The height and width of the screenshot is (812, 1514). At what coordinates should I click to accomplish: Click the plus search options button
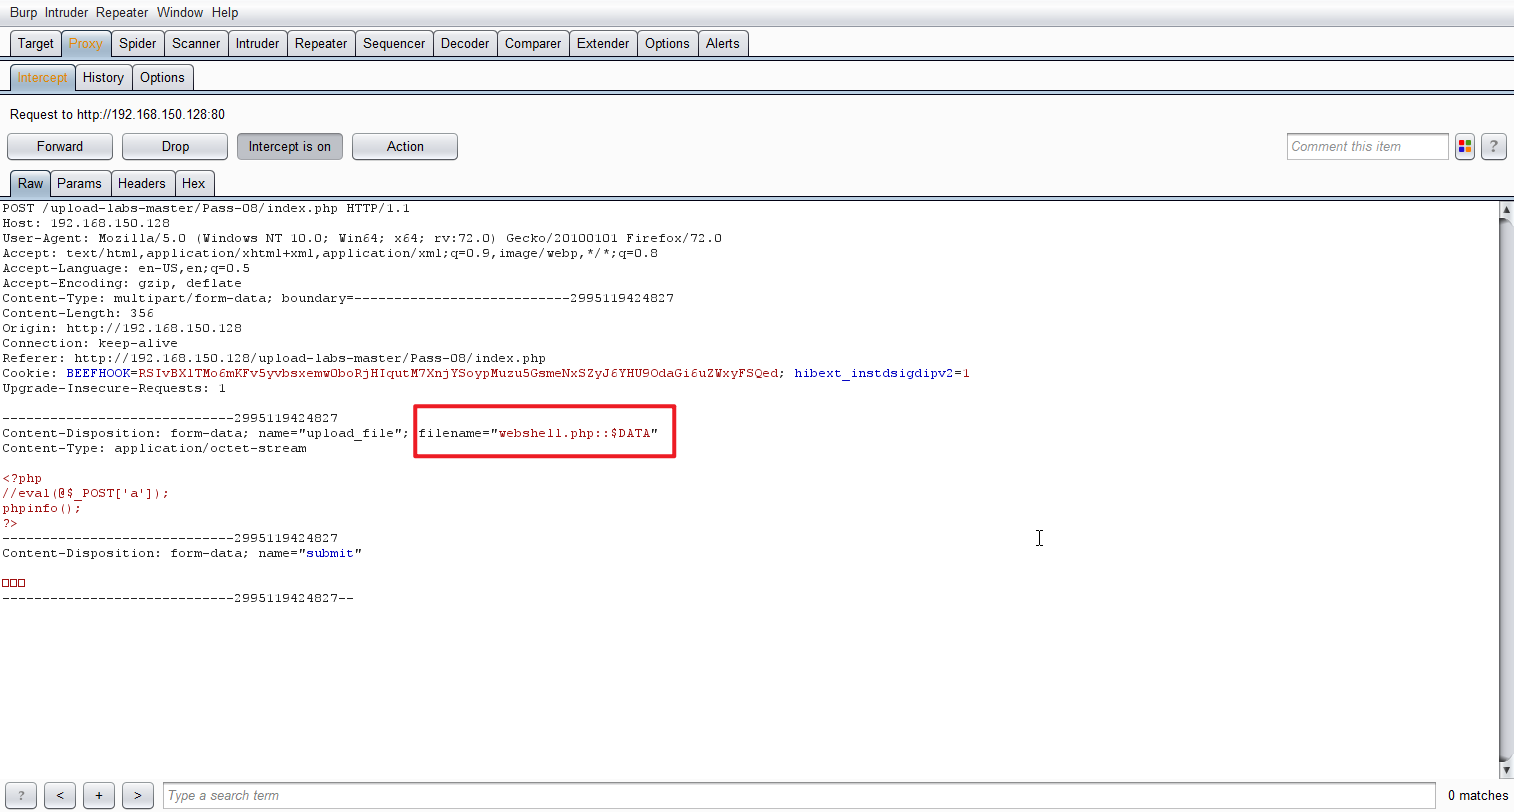click(99, 795)
